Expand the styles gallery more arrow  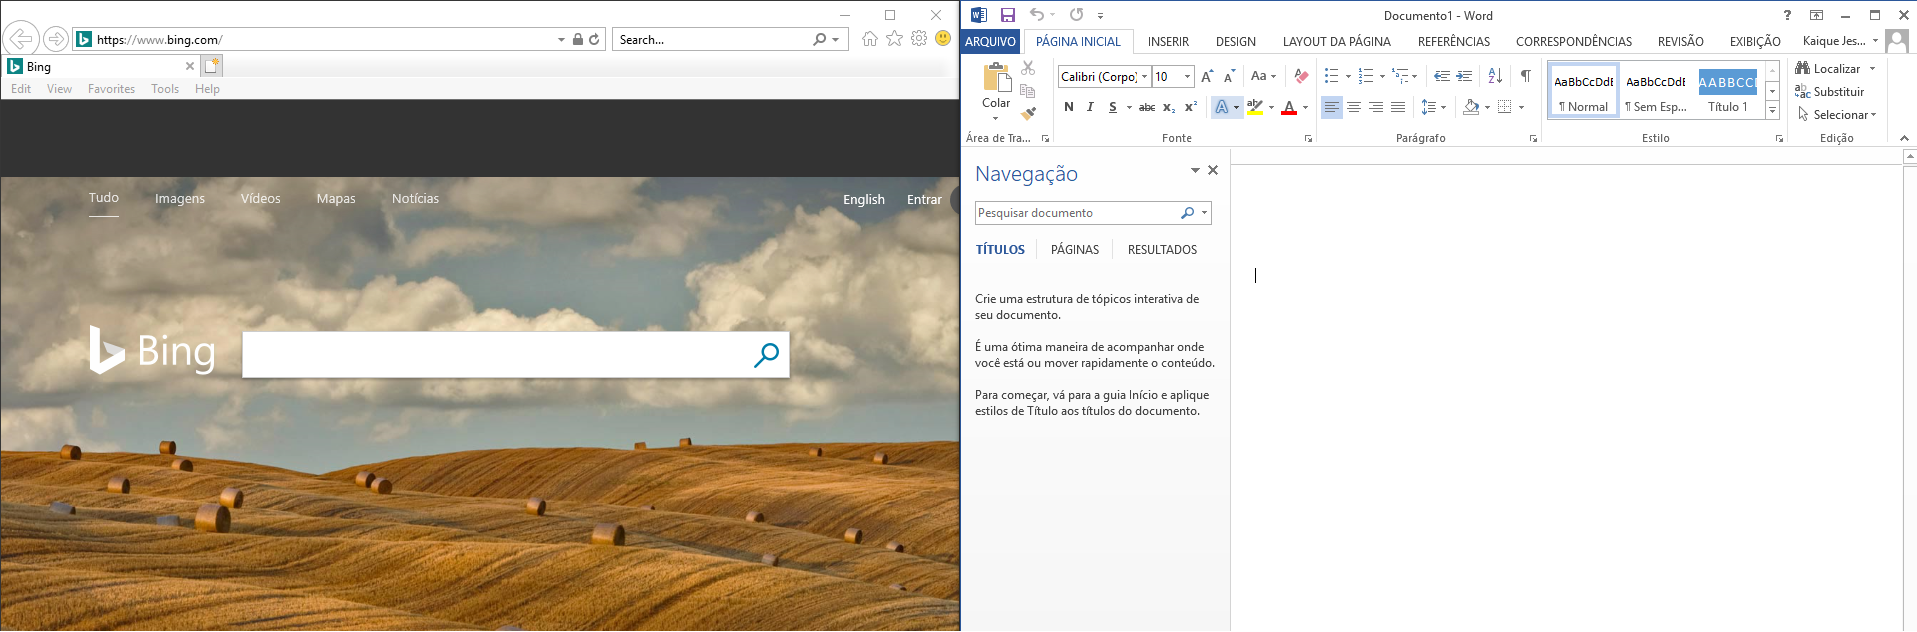[1772, 111]
